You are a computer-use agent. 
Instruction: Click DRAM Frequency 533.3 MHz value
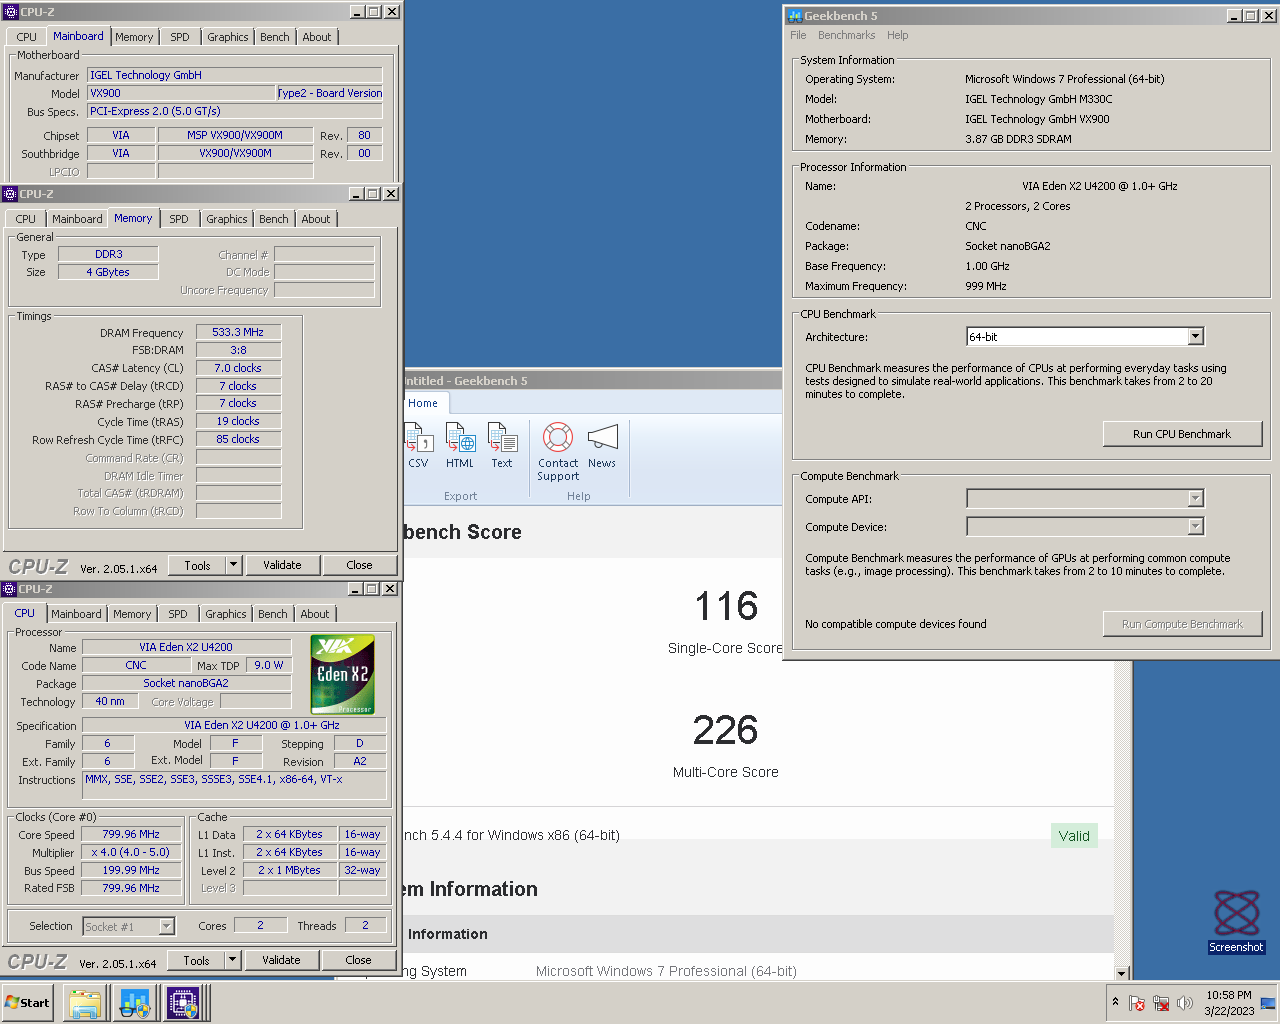click(238, 332)
